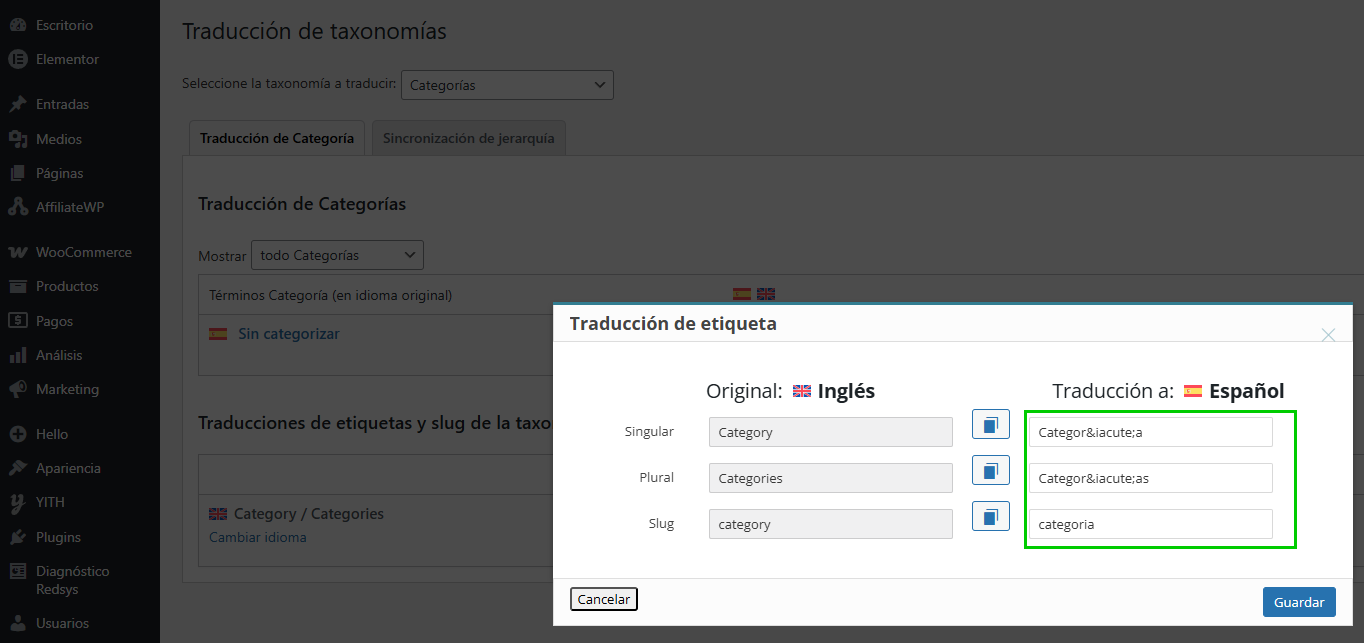Open the Mostrar todo Categorías dropdown
The height and width of the screenshot is (643, 1364).
click(337, 255)
